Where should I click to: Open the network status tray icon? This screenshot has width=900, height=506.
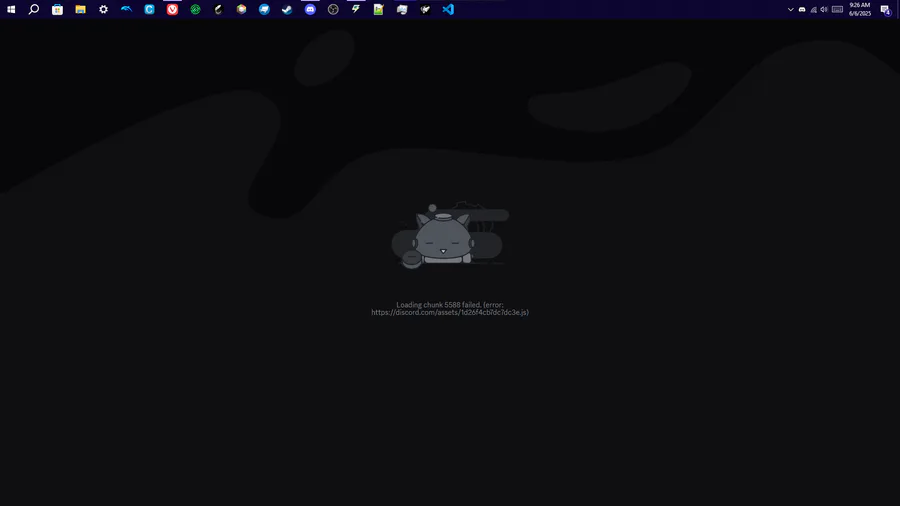[813, 10]
